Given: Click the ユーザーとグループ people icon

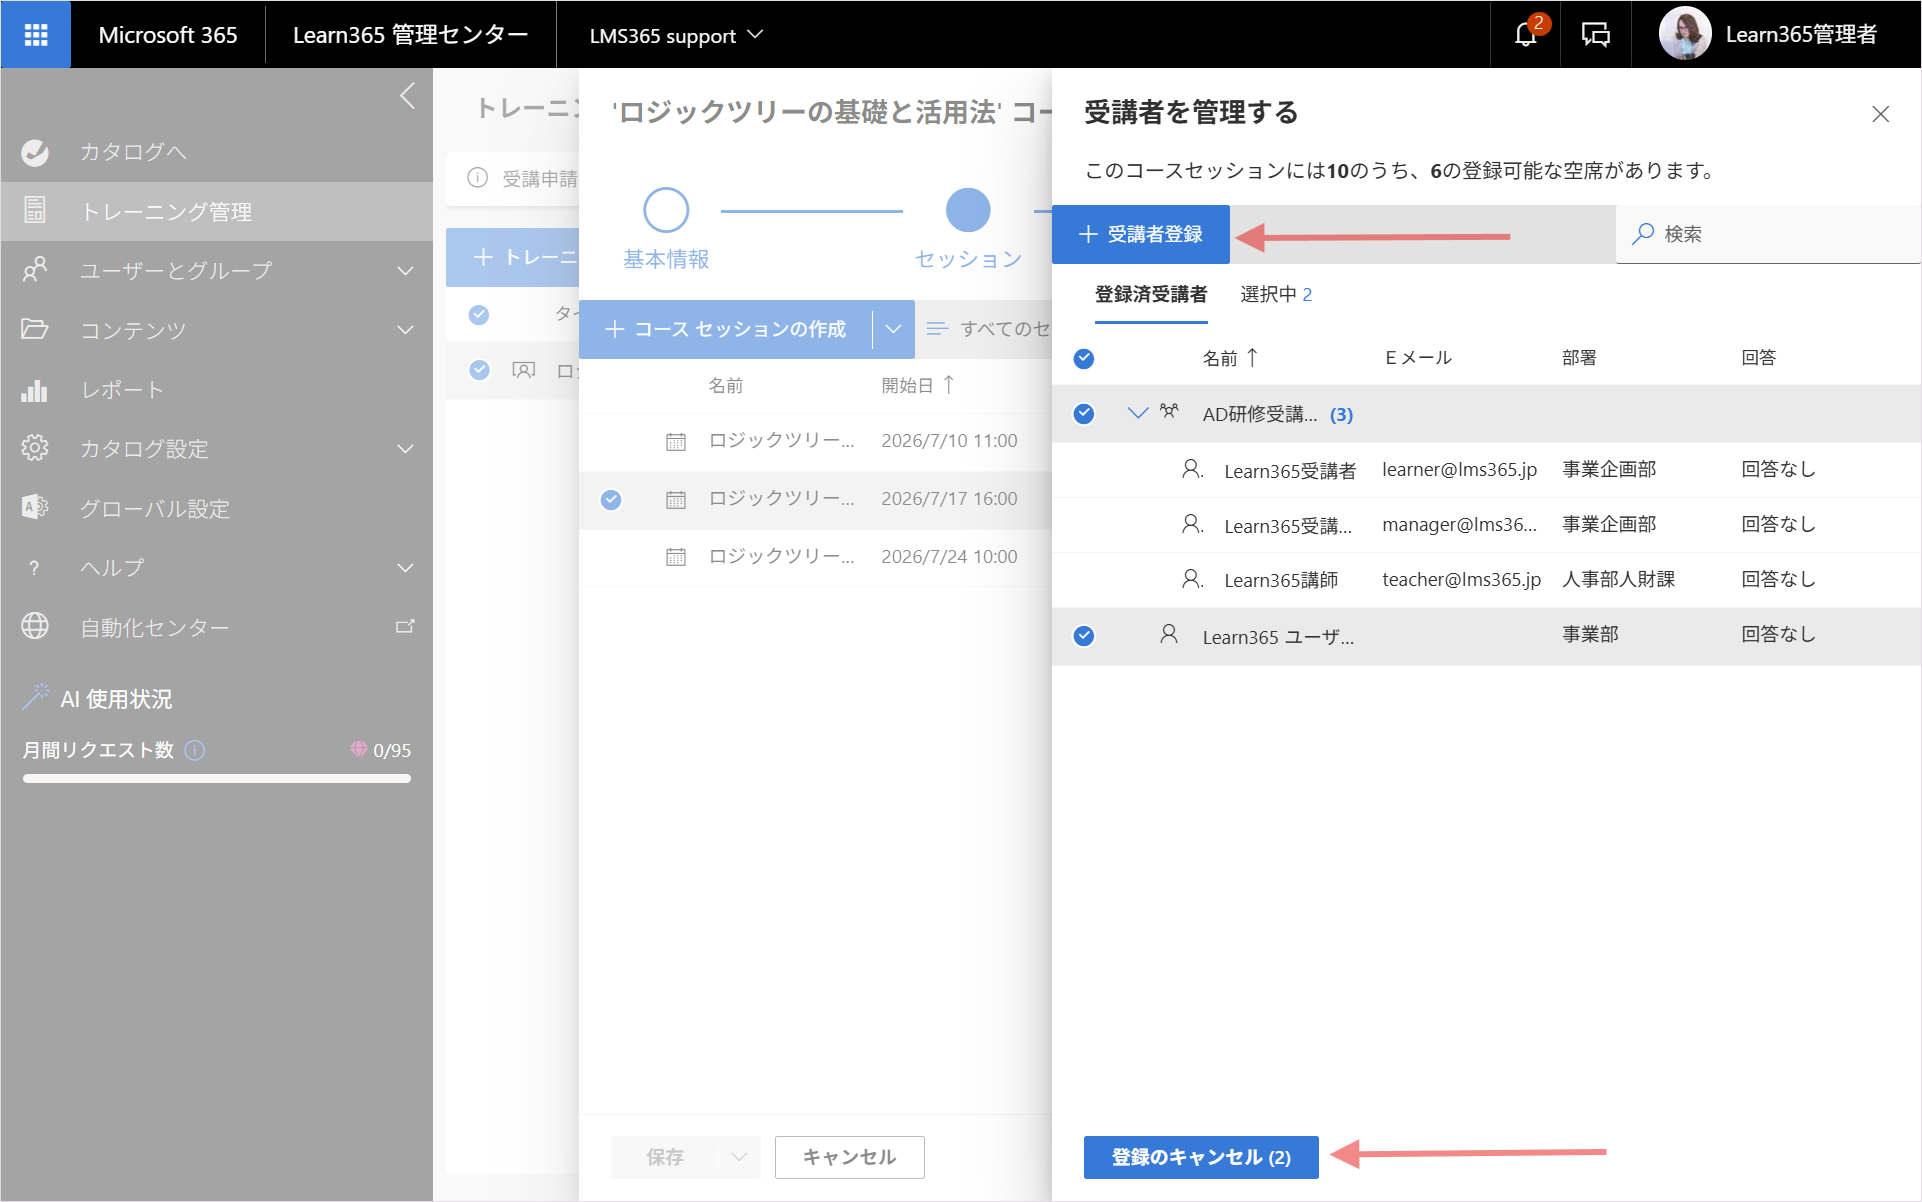Looking at the screenshot, I should 35,270.
